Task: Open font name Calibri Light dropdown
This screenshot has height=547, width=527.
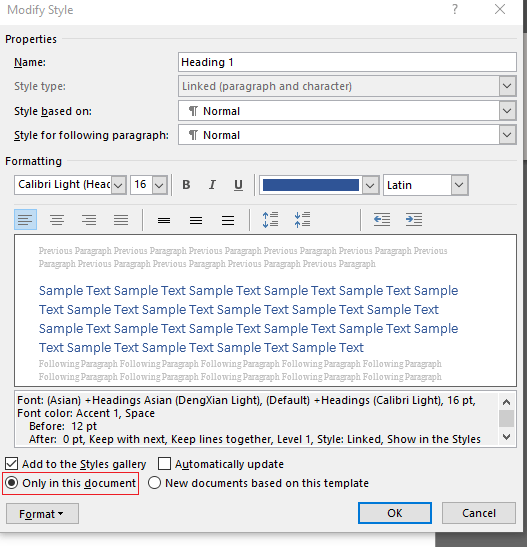Action: (119, 185)
